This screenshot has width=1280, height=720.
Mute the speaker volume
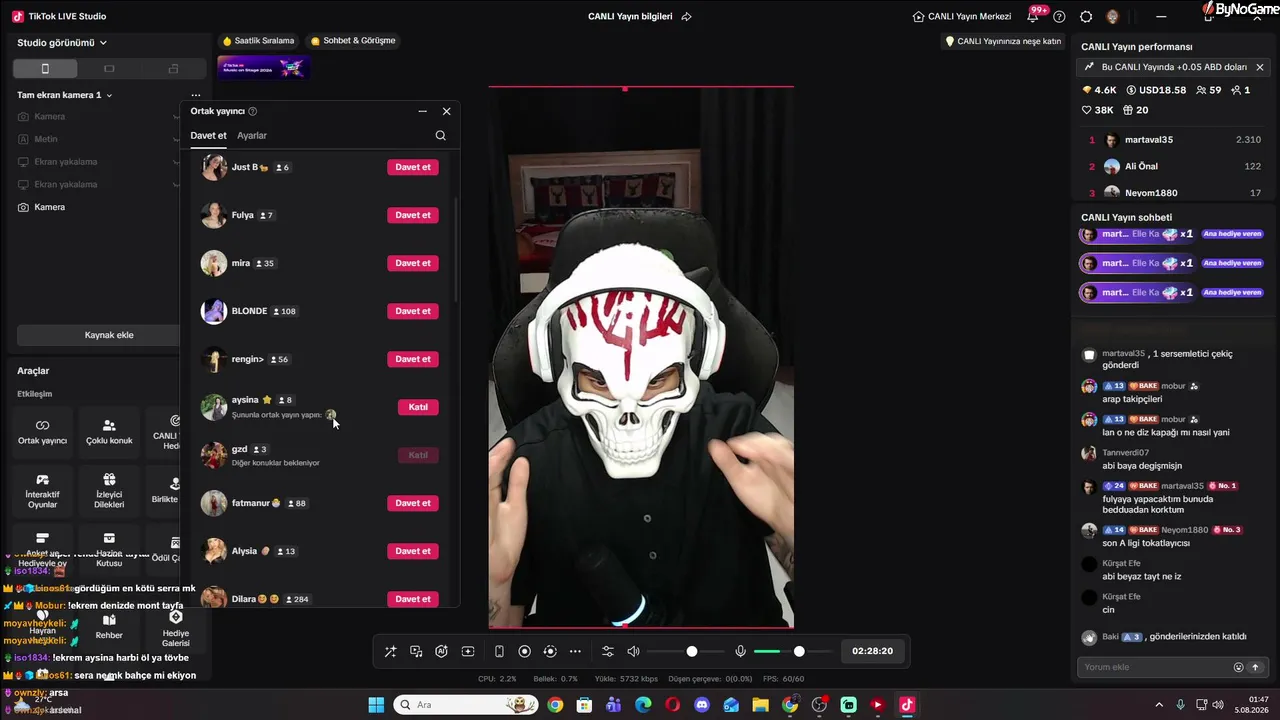click(x=633, y=651)
